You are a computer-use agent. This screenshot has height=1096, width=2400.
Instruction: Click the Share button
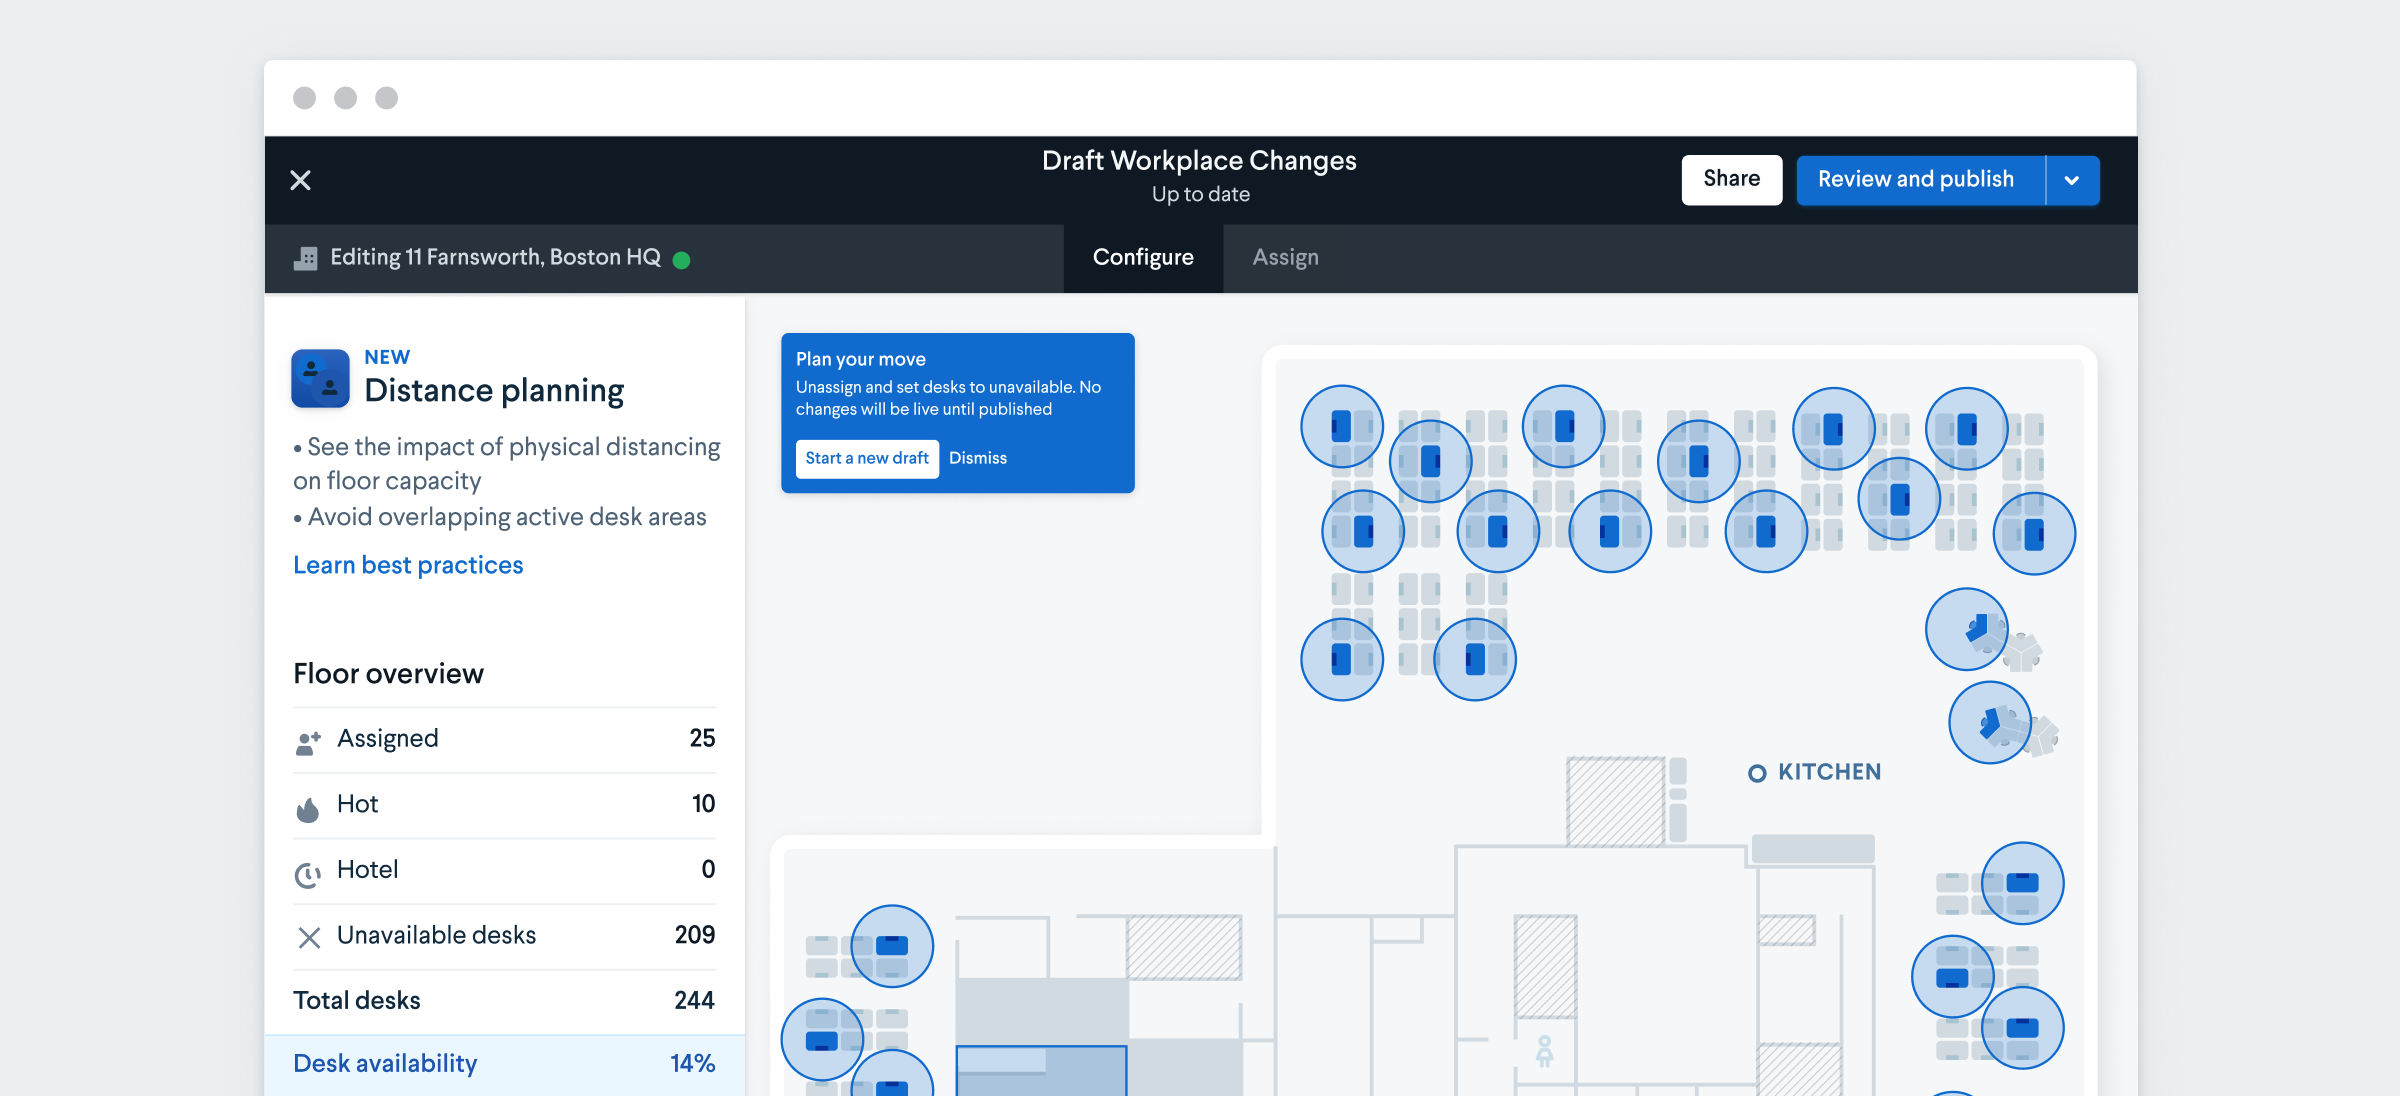pos(1731,179)
